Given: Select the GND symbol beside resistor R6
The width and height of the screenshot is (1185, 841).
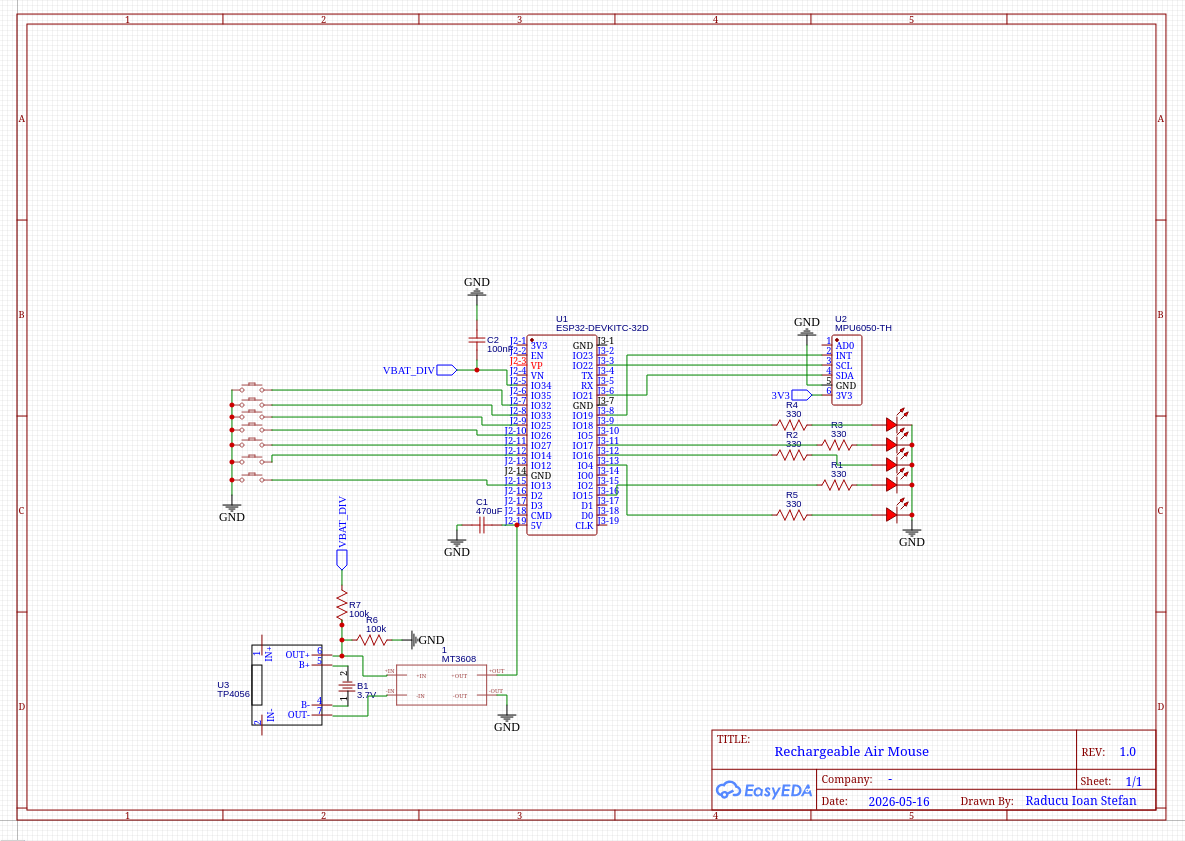Looking at the screenshot, I should tap(427, 640).
